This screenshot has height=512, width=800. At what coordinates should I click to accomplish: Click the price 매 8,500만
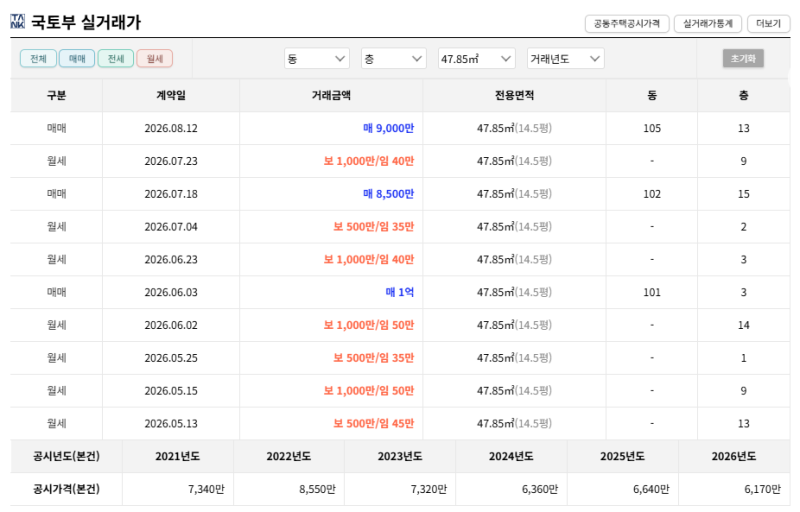[388, 194]
